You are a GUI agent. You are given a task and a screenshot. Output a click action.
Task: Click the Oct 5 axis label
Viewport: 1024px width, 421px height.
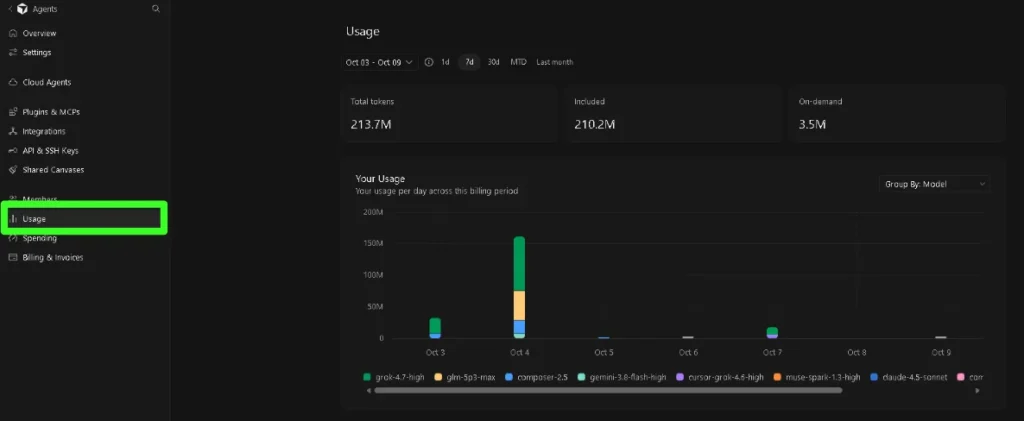coord(603,352)
